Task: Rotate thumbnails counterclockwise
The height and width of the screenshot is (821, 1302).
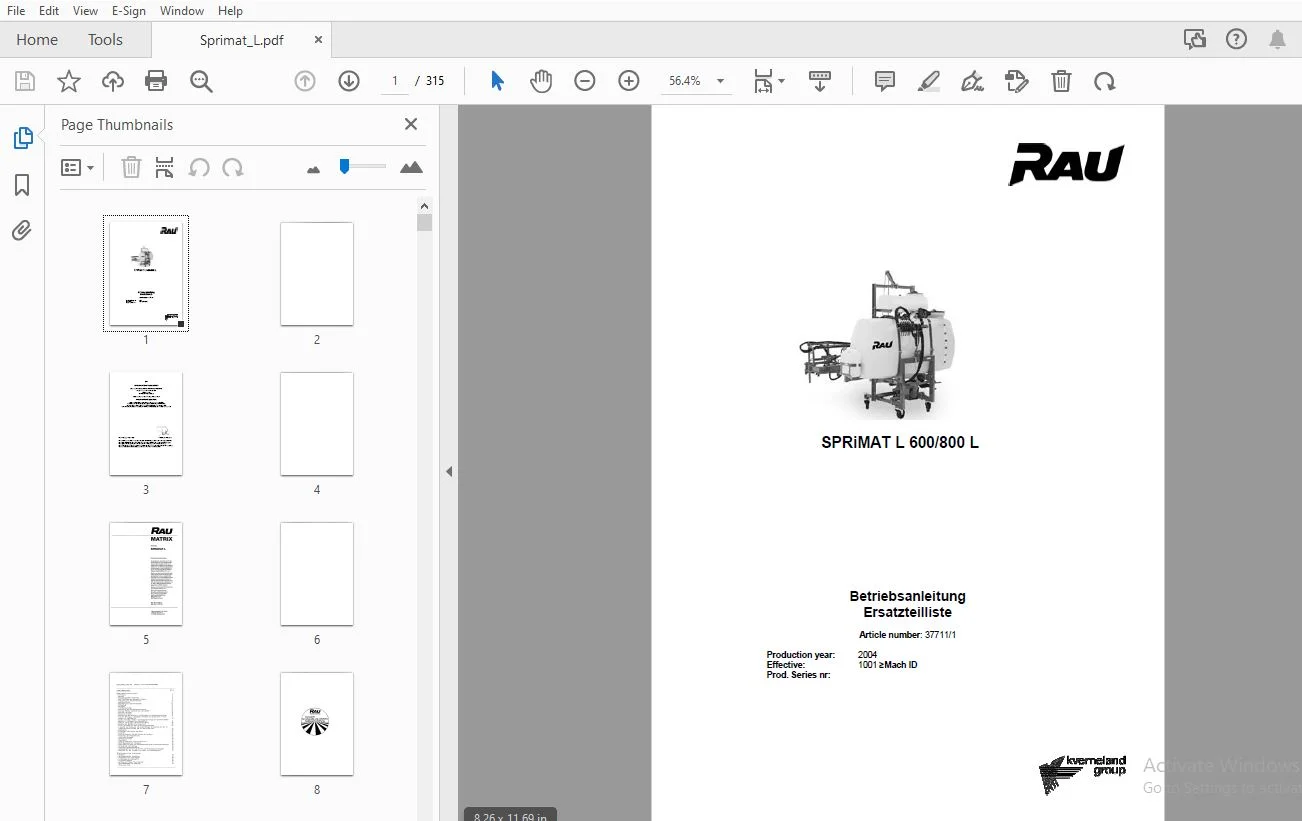Action: (x=199, y=167)
